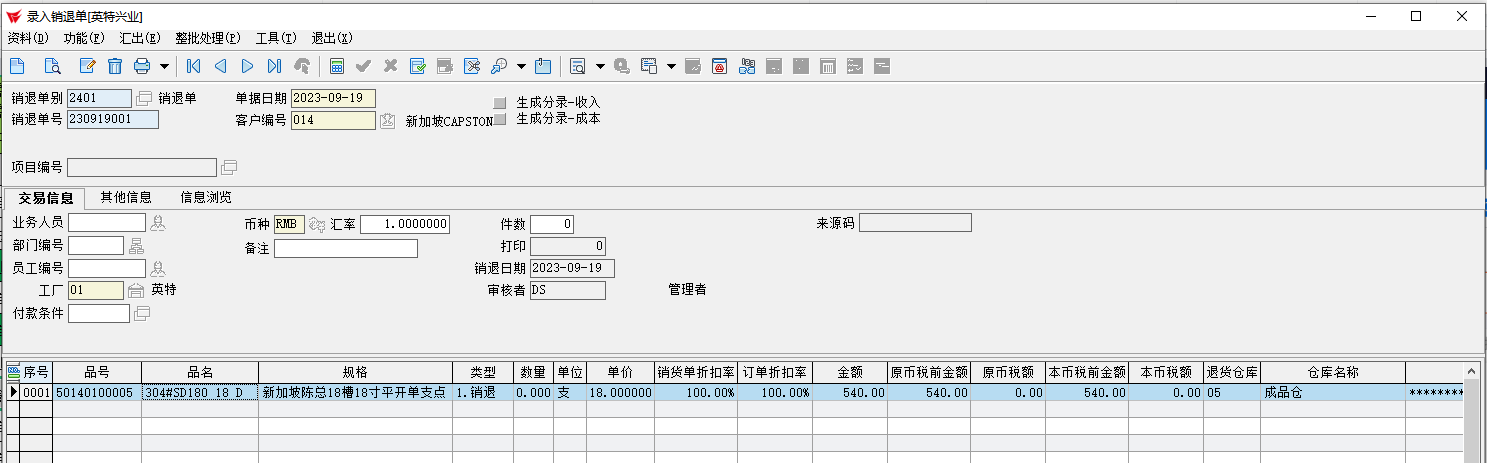Jump to the last record
The width and height of the screenshot is (1487, 463).
274,66
